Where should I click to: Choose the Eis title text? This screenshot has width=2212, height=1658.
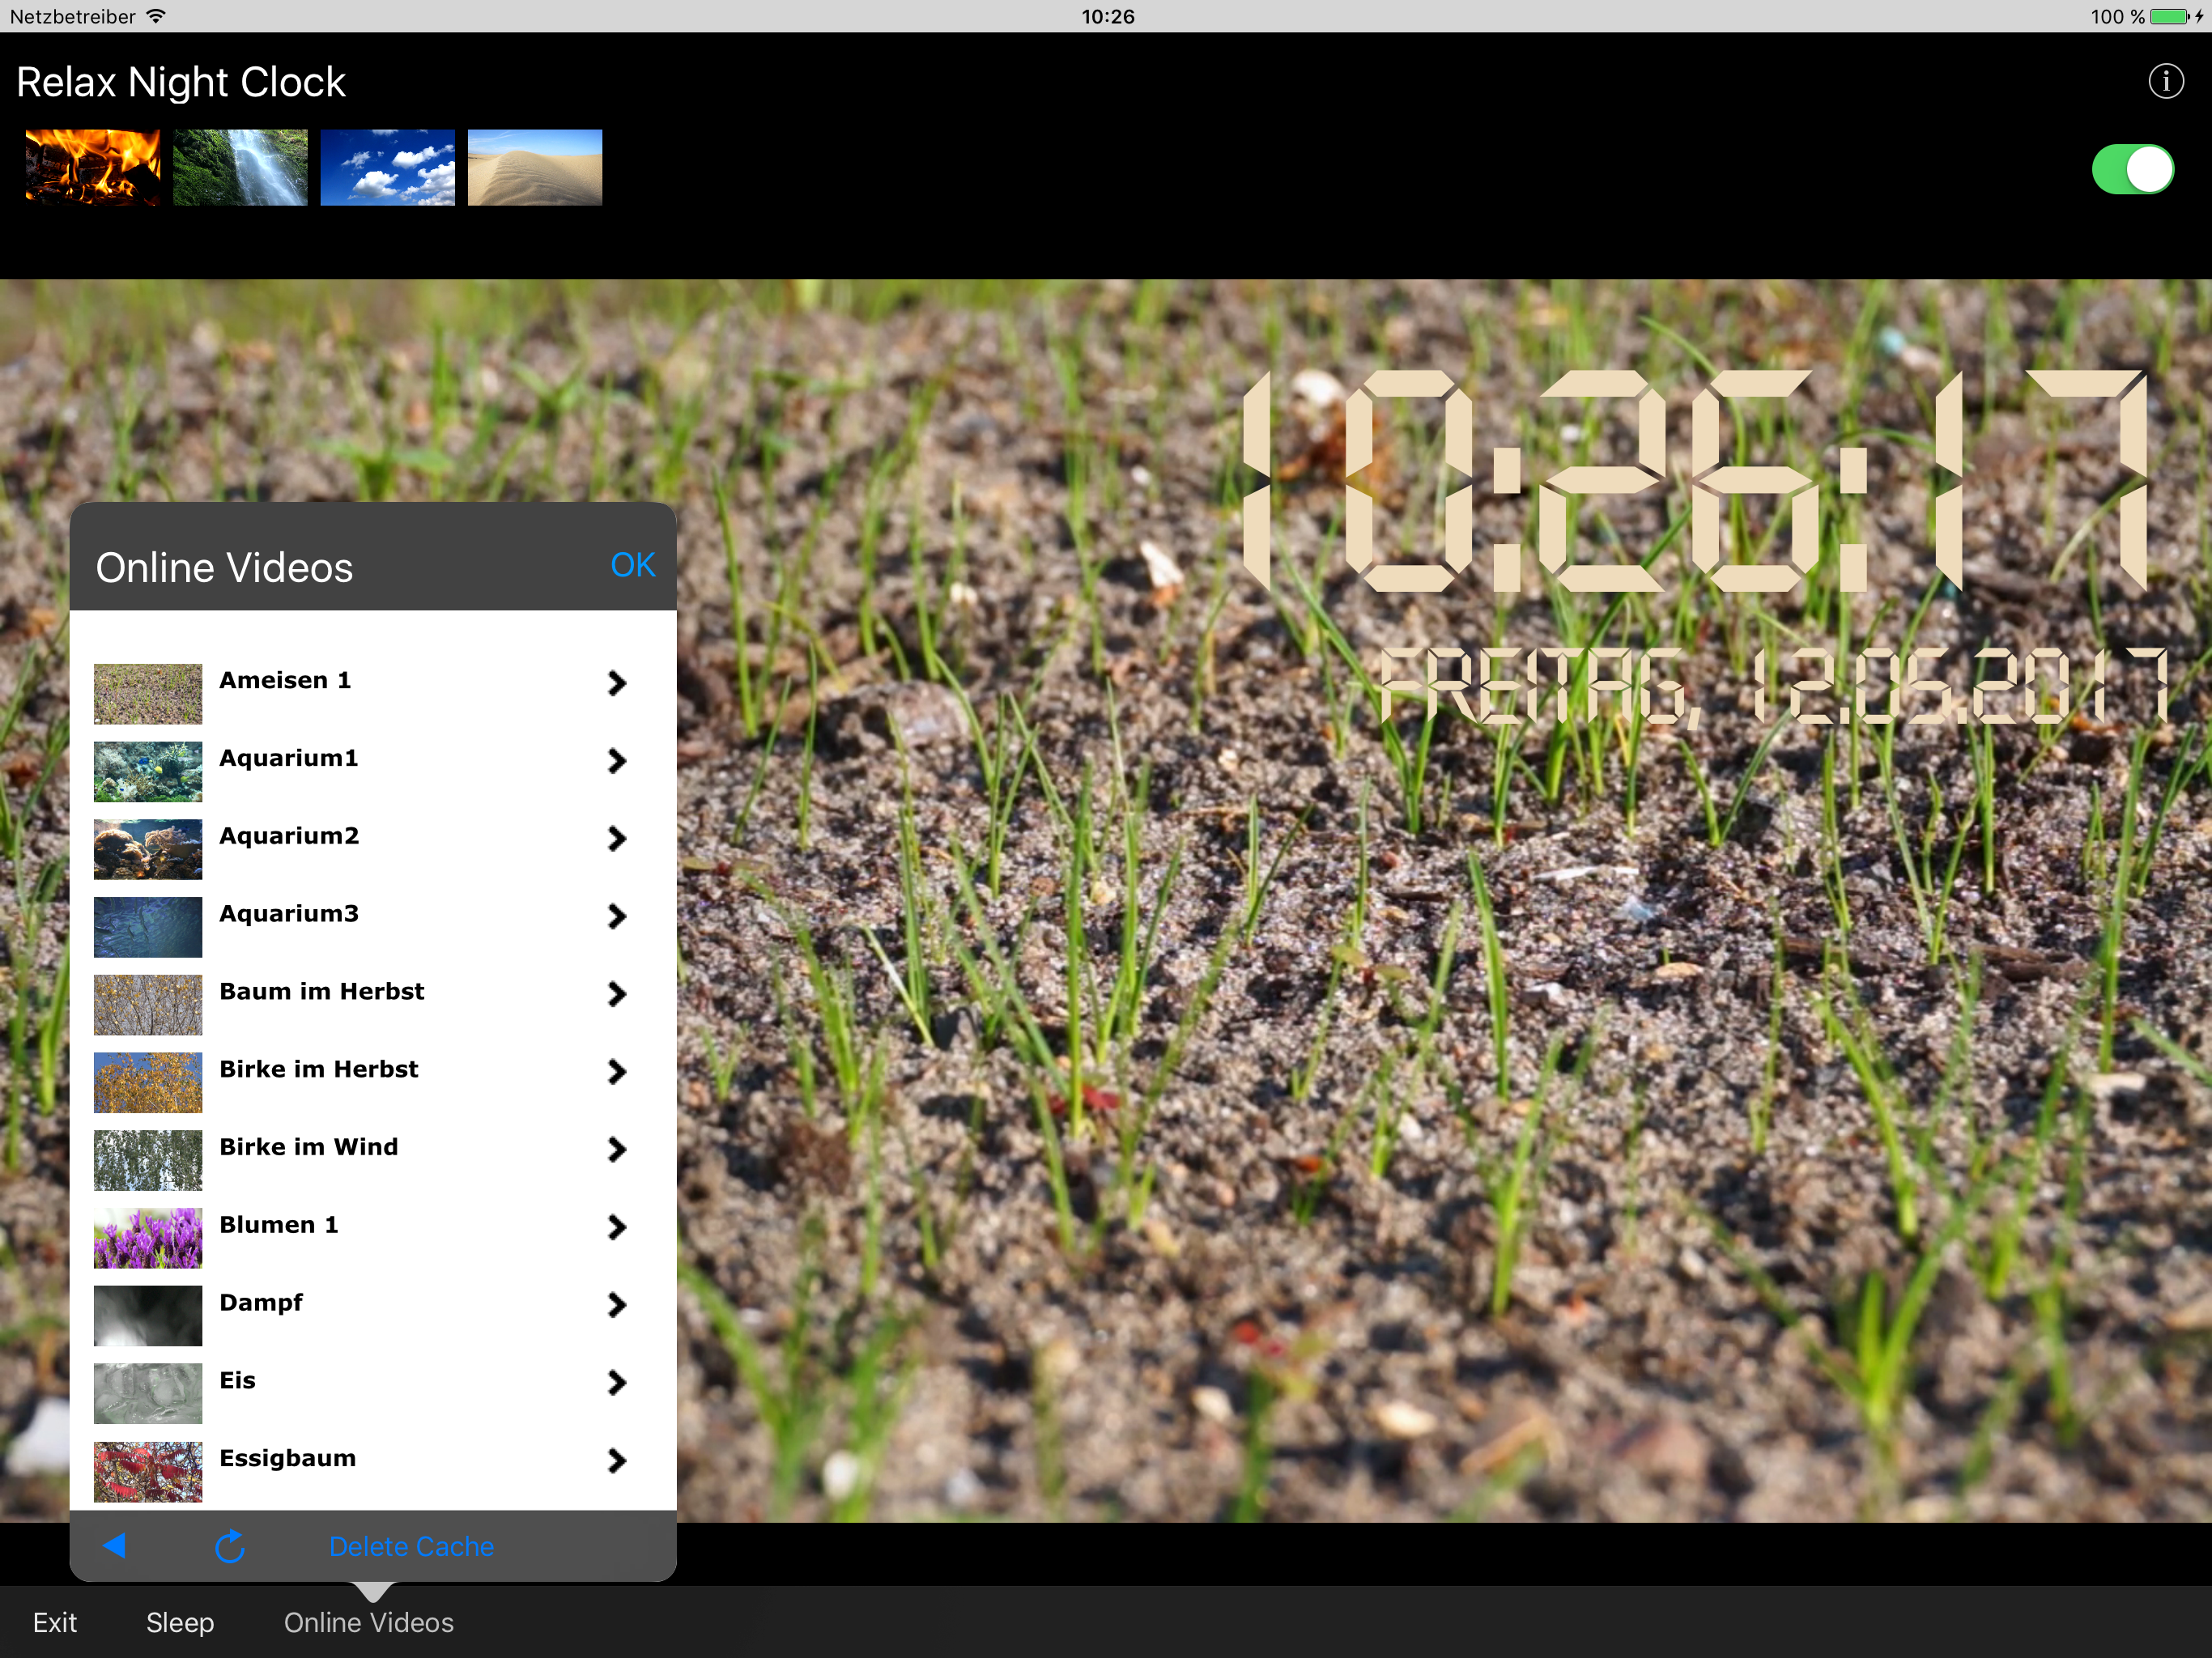click(237, 1381)
